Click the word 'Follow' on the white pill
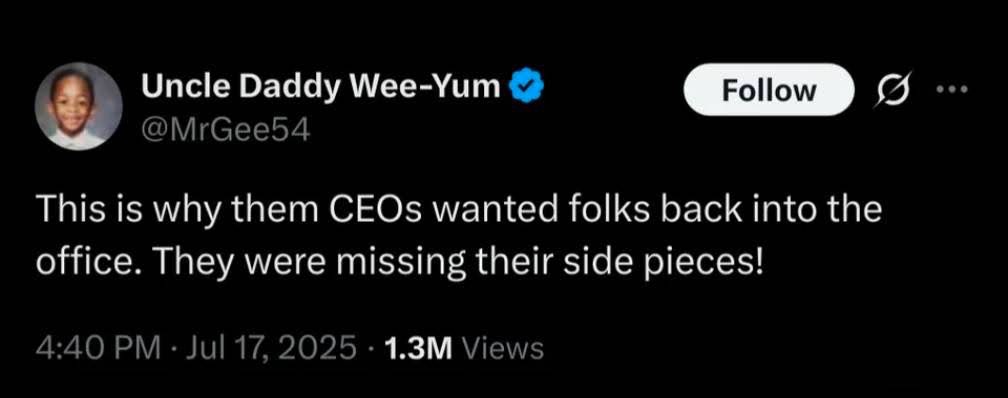This screenshot has width=1008, height=398. pyautogui.click(x=768, y=91)
